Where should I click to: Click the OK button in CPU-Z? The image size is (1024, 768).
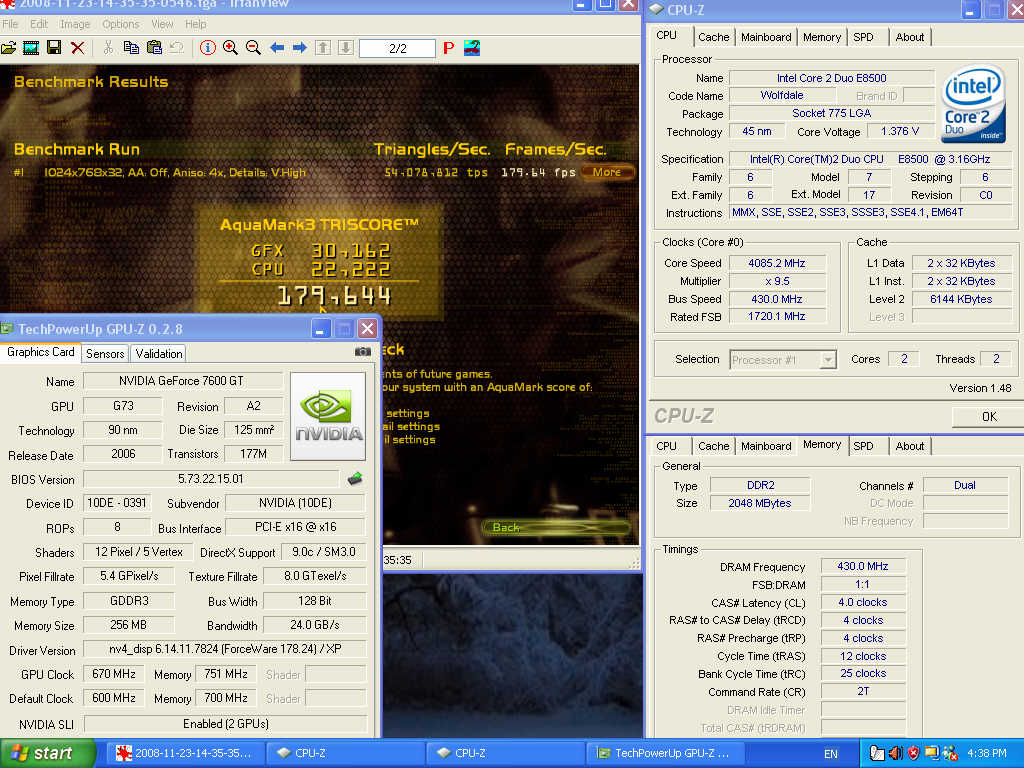[989, 417]
